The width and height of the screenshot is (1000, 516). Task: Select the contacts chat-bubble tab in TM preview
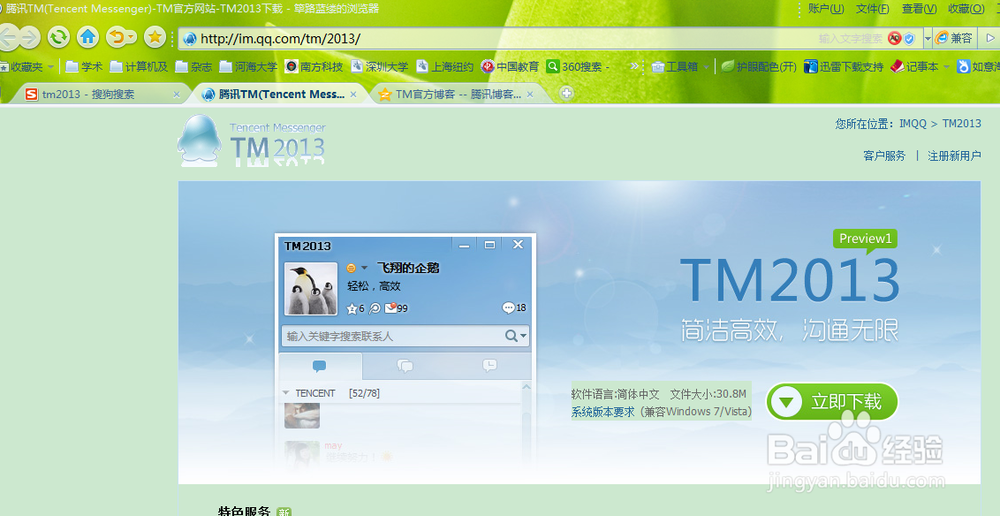coord(320,366)
